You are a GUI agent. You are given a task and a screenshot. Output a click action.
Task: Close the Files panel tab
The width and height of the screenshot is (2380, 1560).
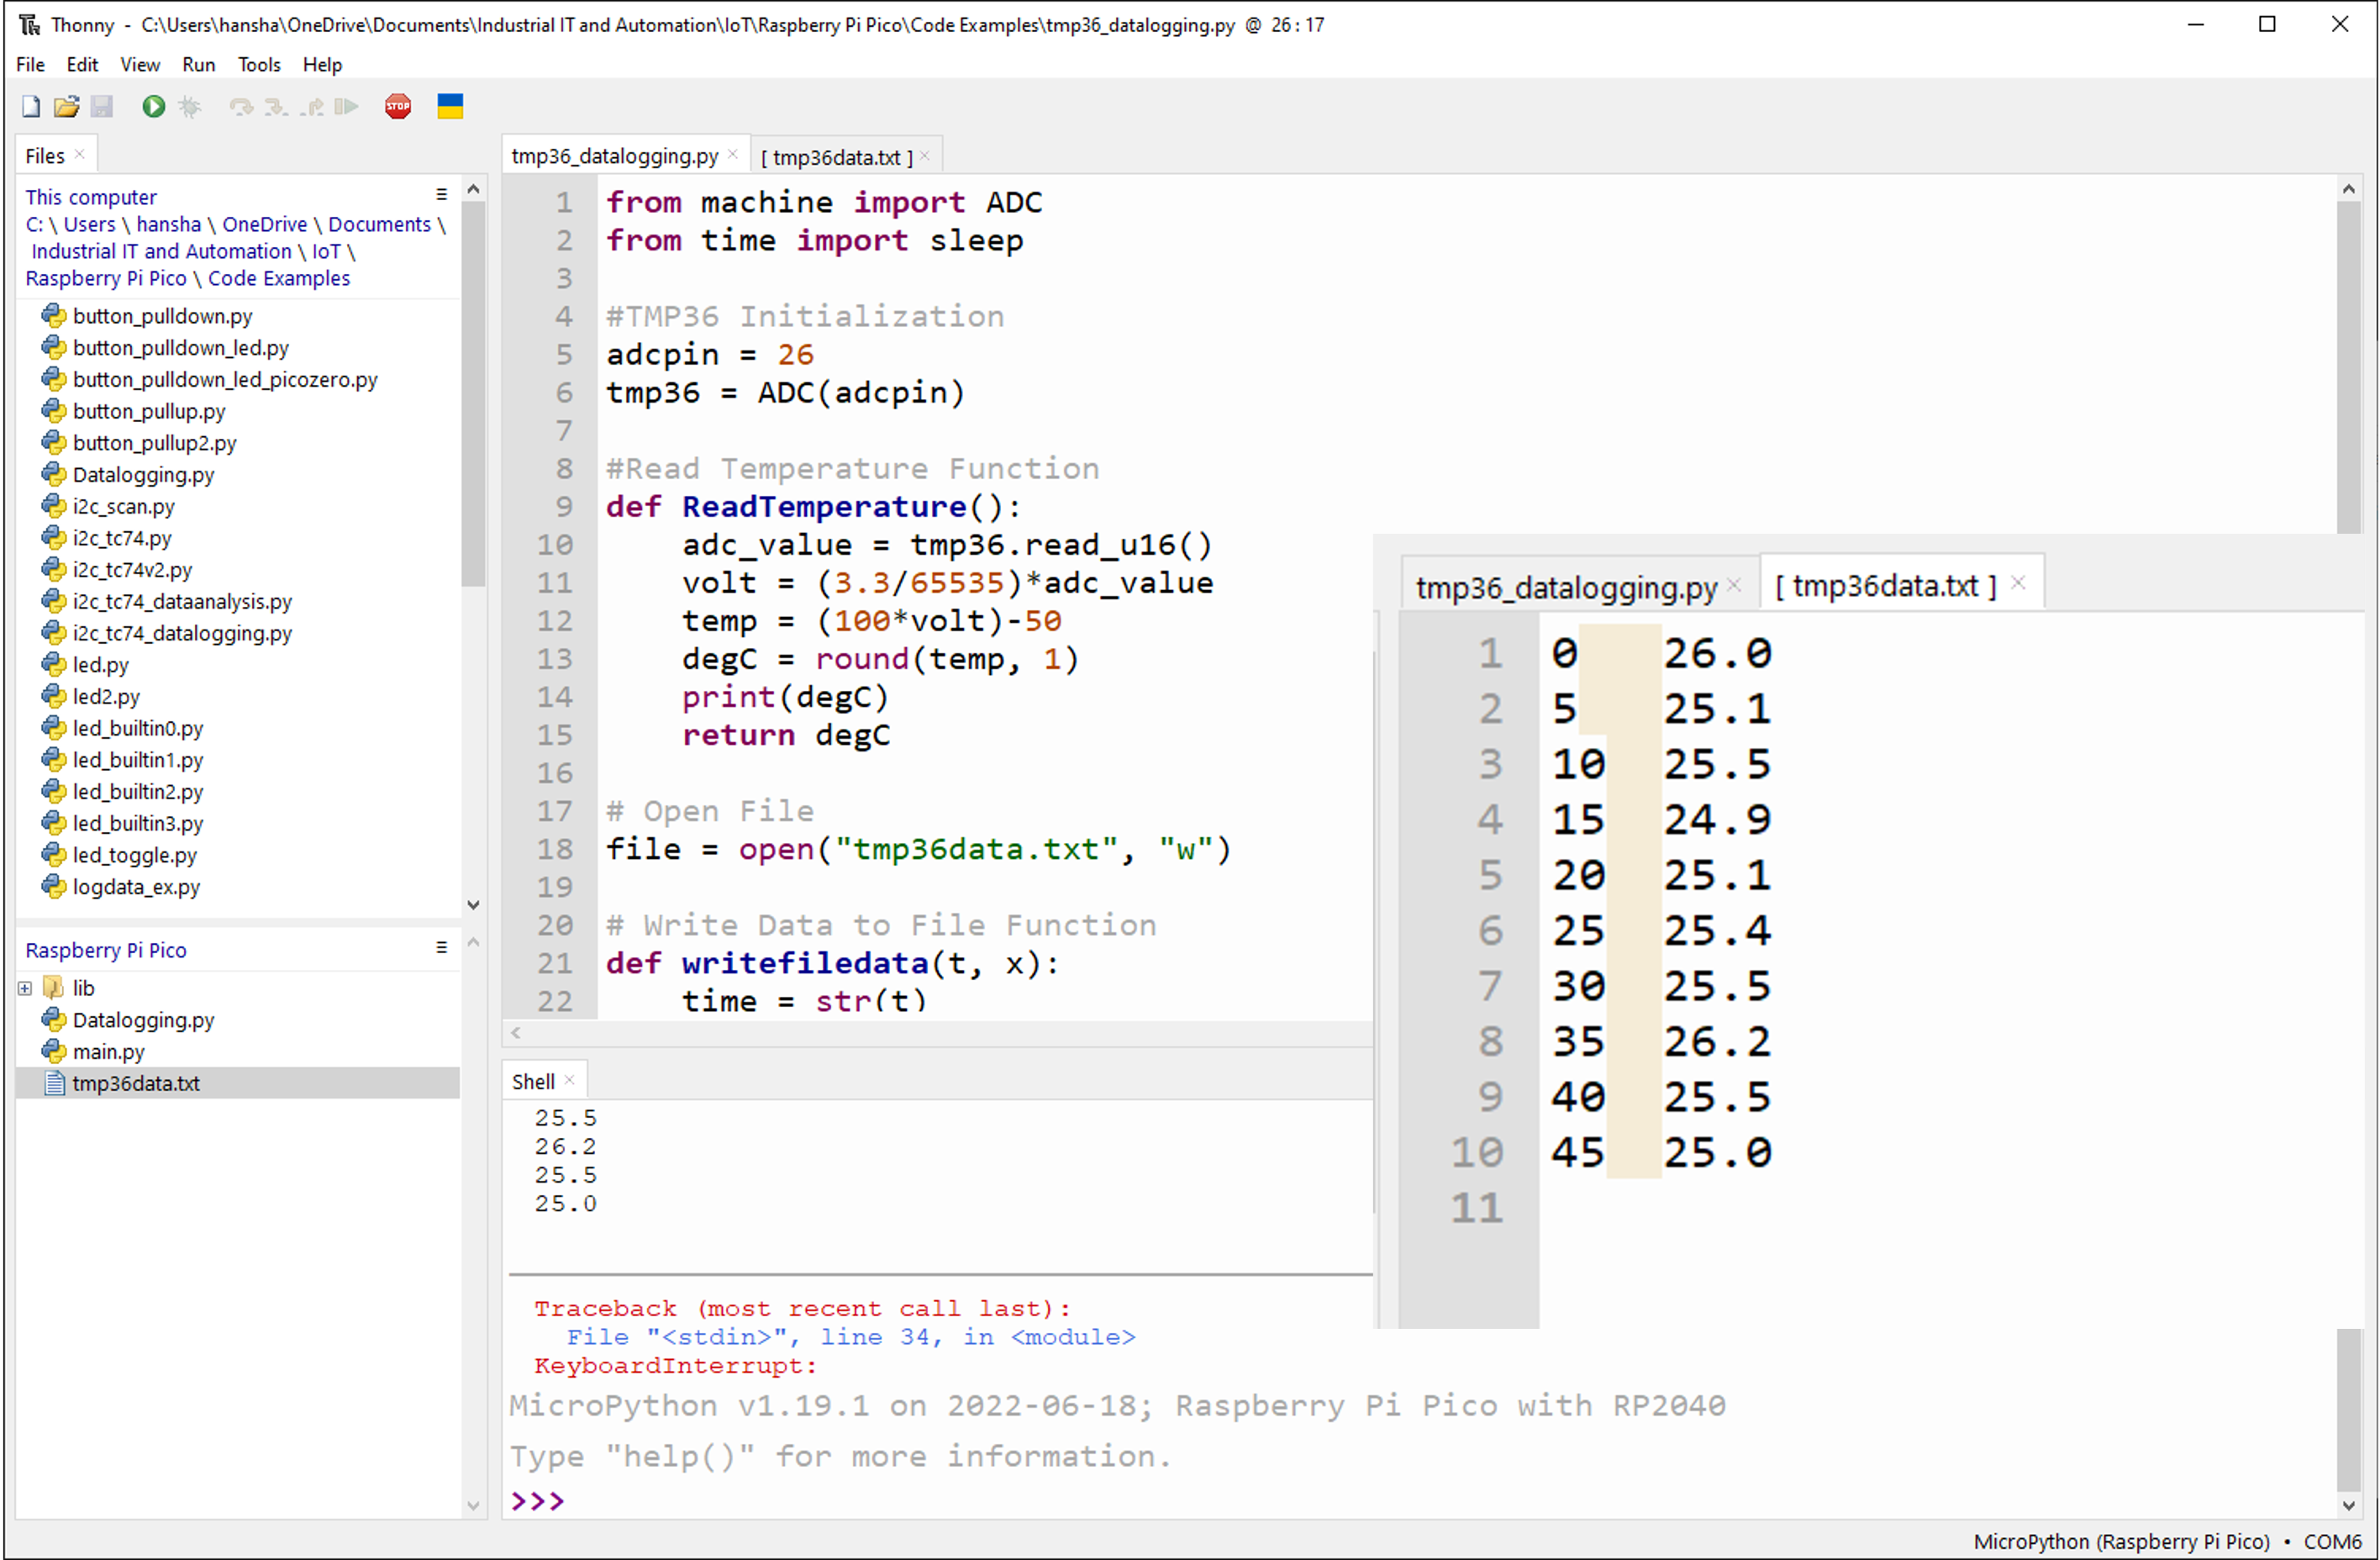[79, 154]
